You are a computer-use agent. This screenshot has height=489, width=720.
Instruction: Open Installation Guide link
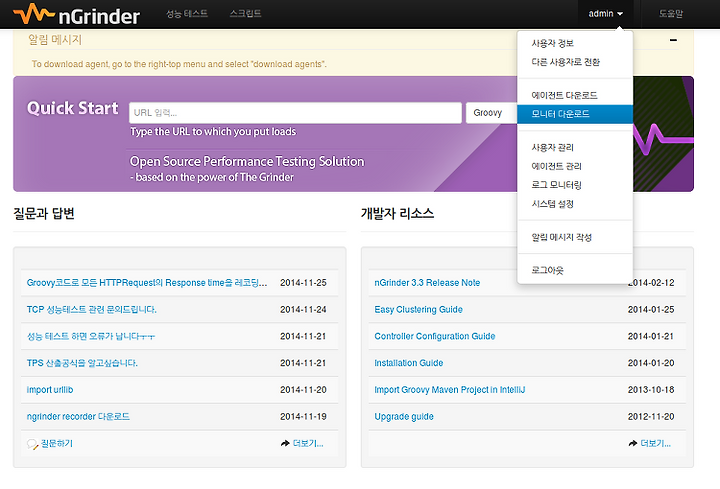409,363
